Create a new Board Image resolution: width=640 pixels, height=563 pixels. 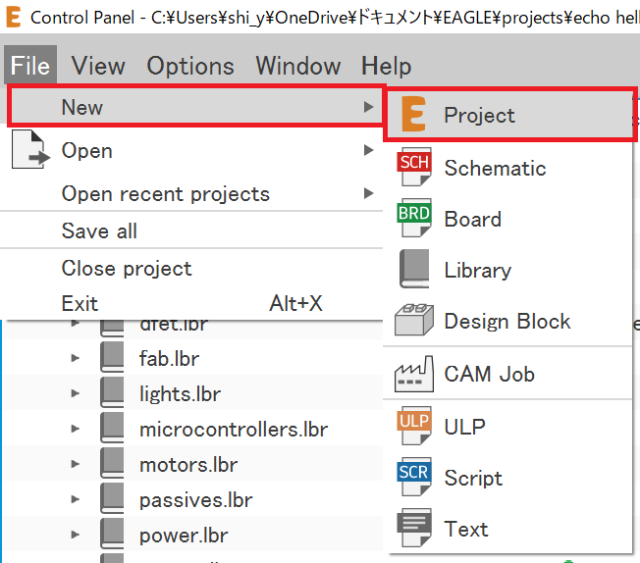(x=510, y=218)
